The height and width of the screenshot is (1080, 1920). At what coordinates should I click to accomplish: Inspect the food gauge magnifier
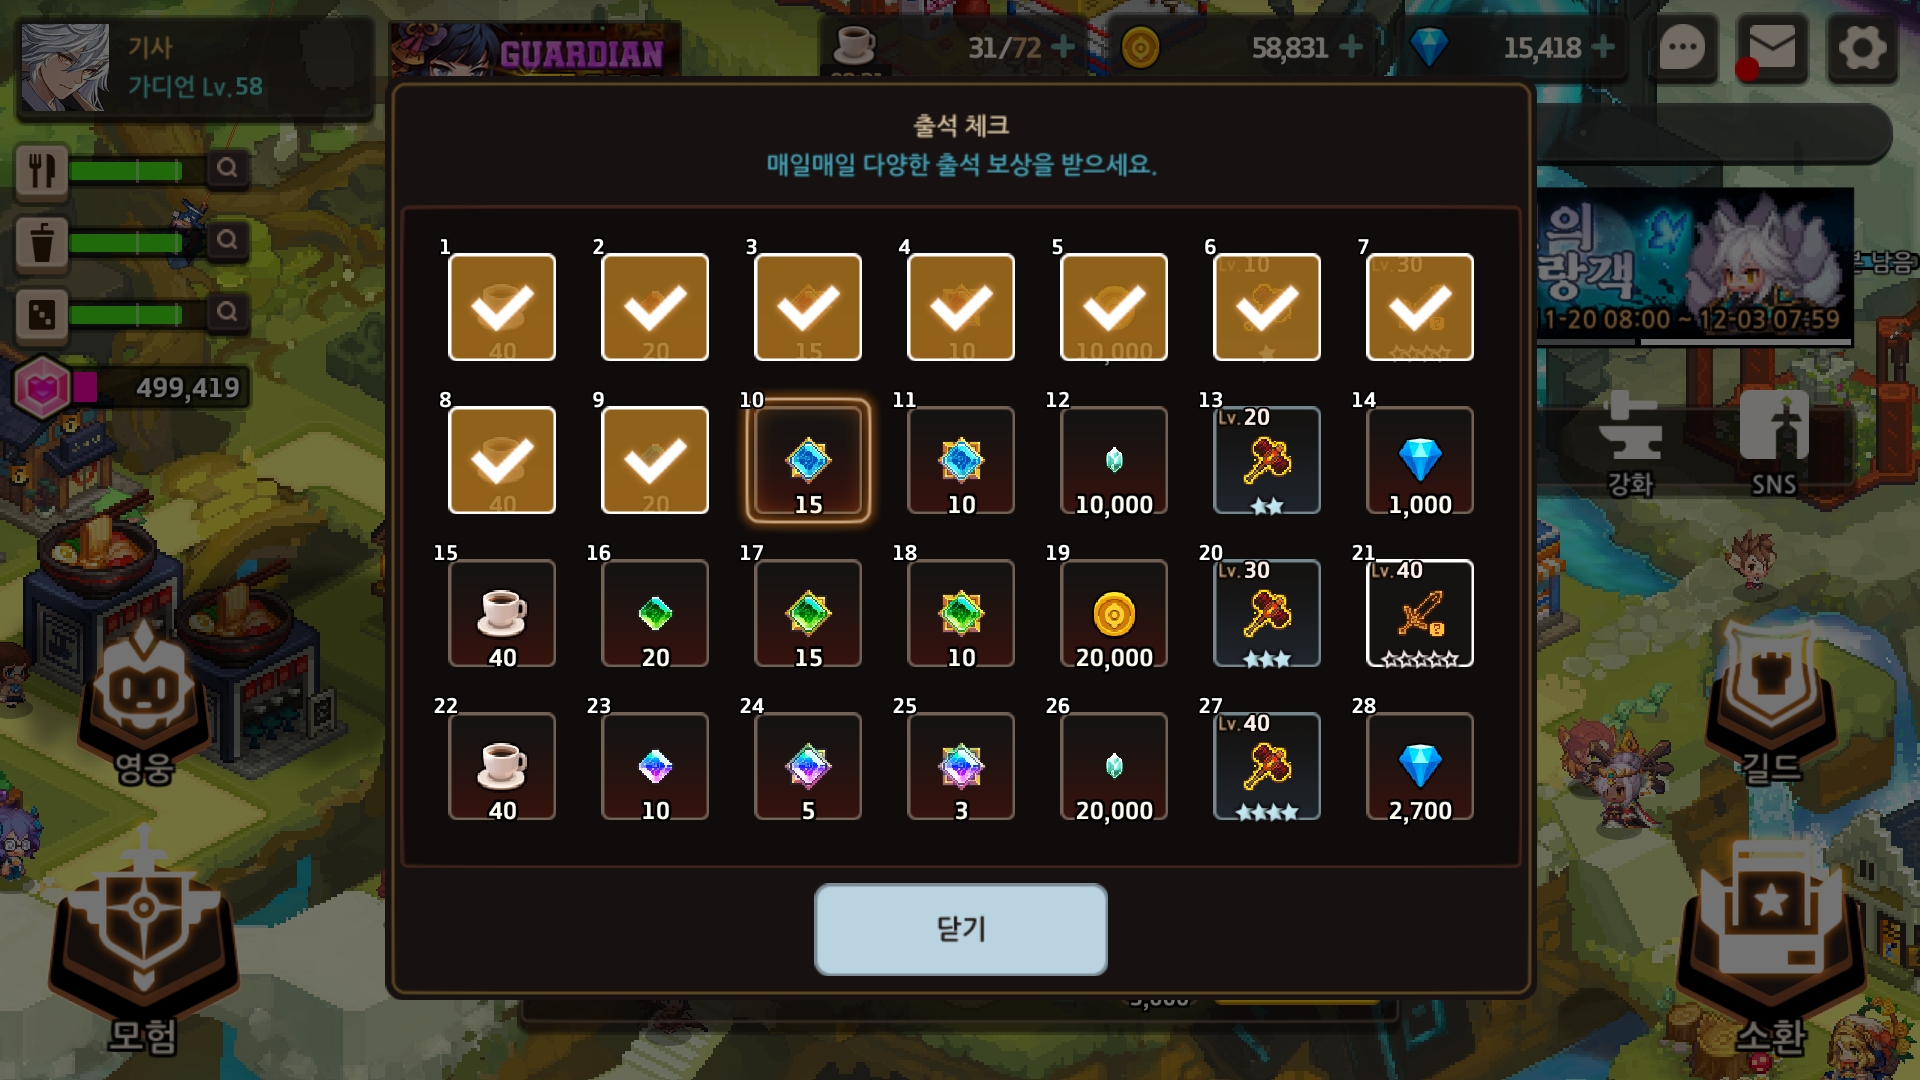tap(227, 168)
